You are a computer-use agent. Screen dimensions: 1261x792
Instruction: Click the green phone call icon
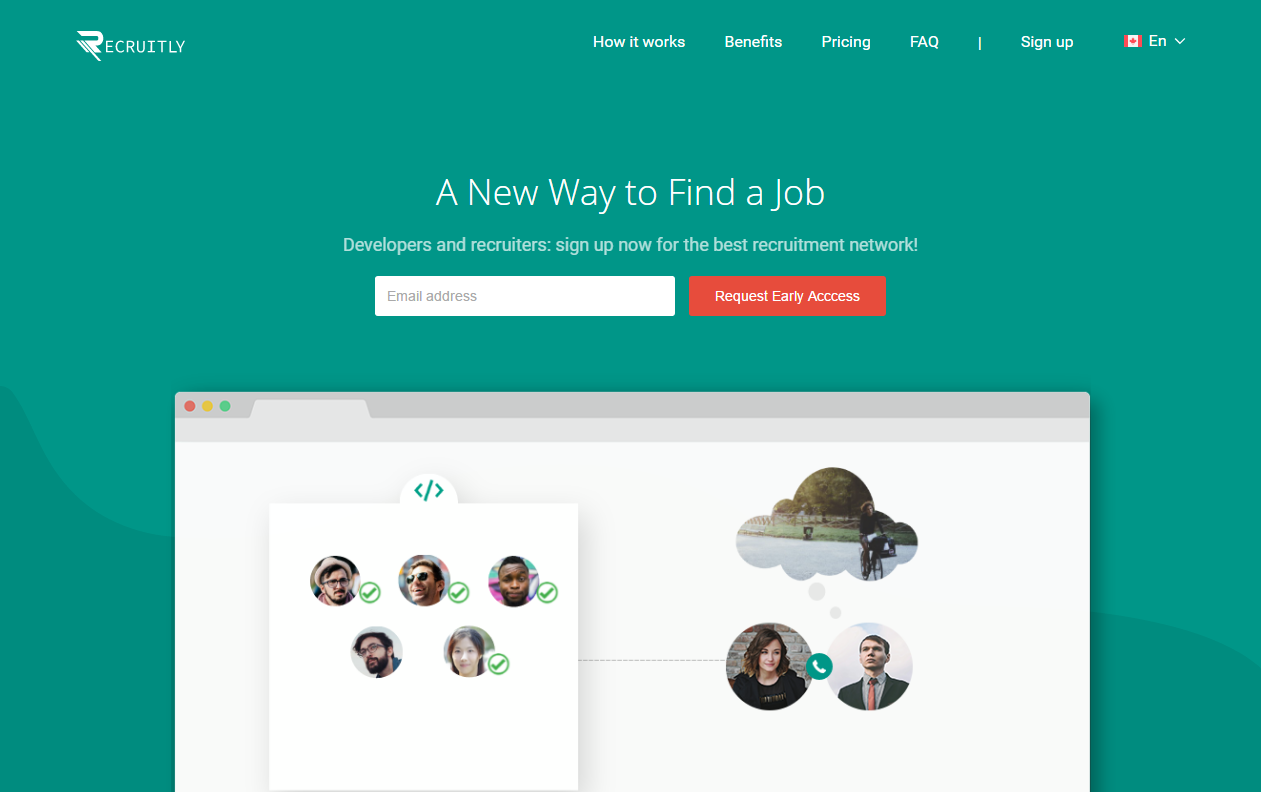pos(819,666)
